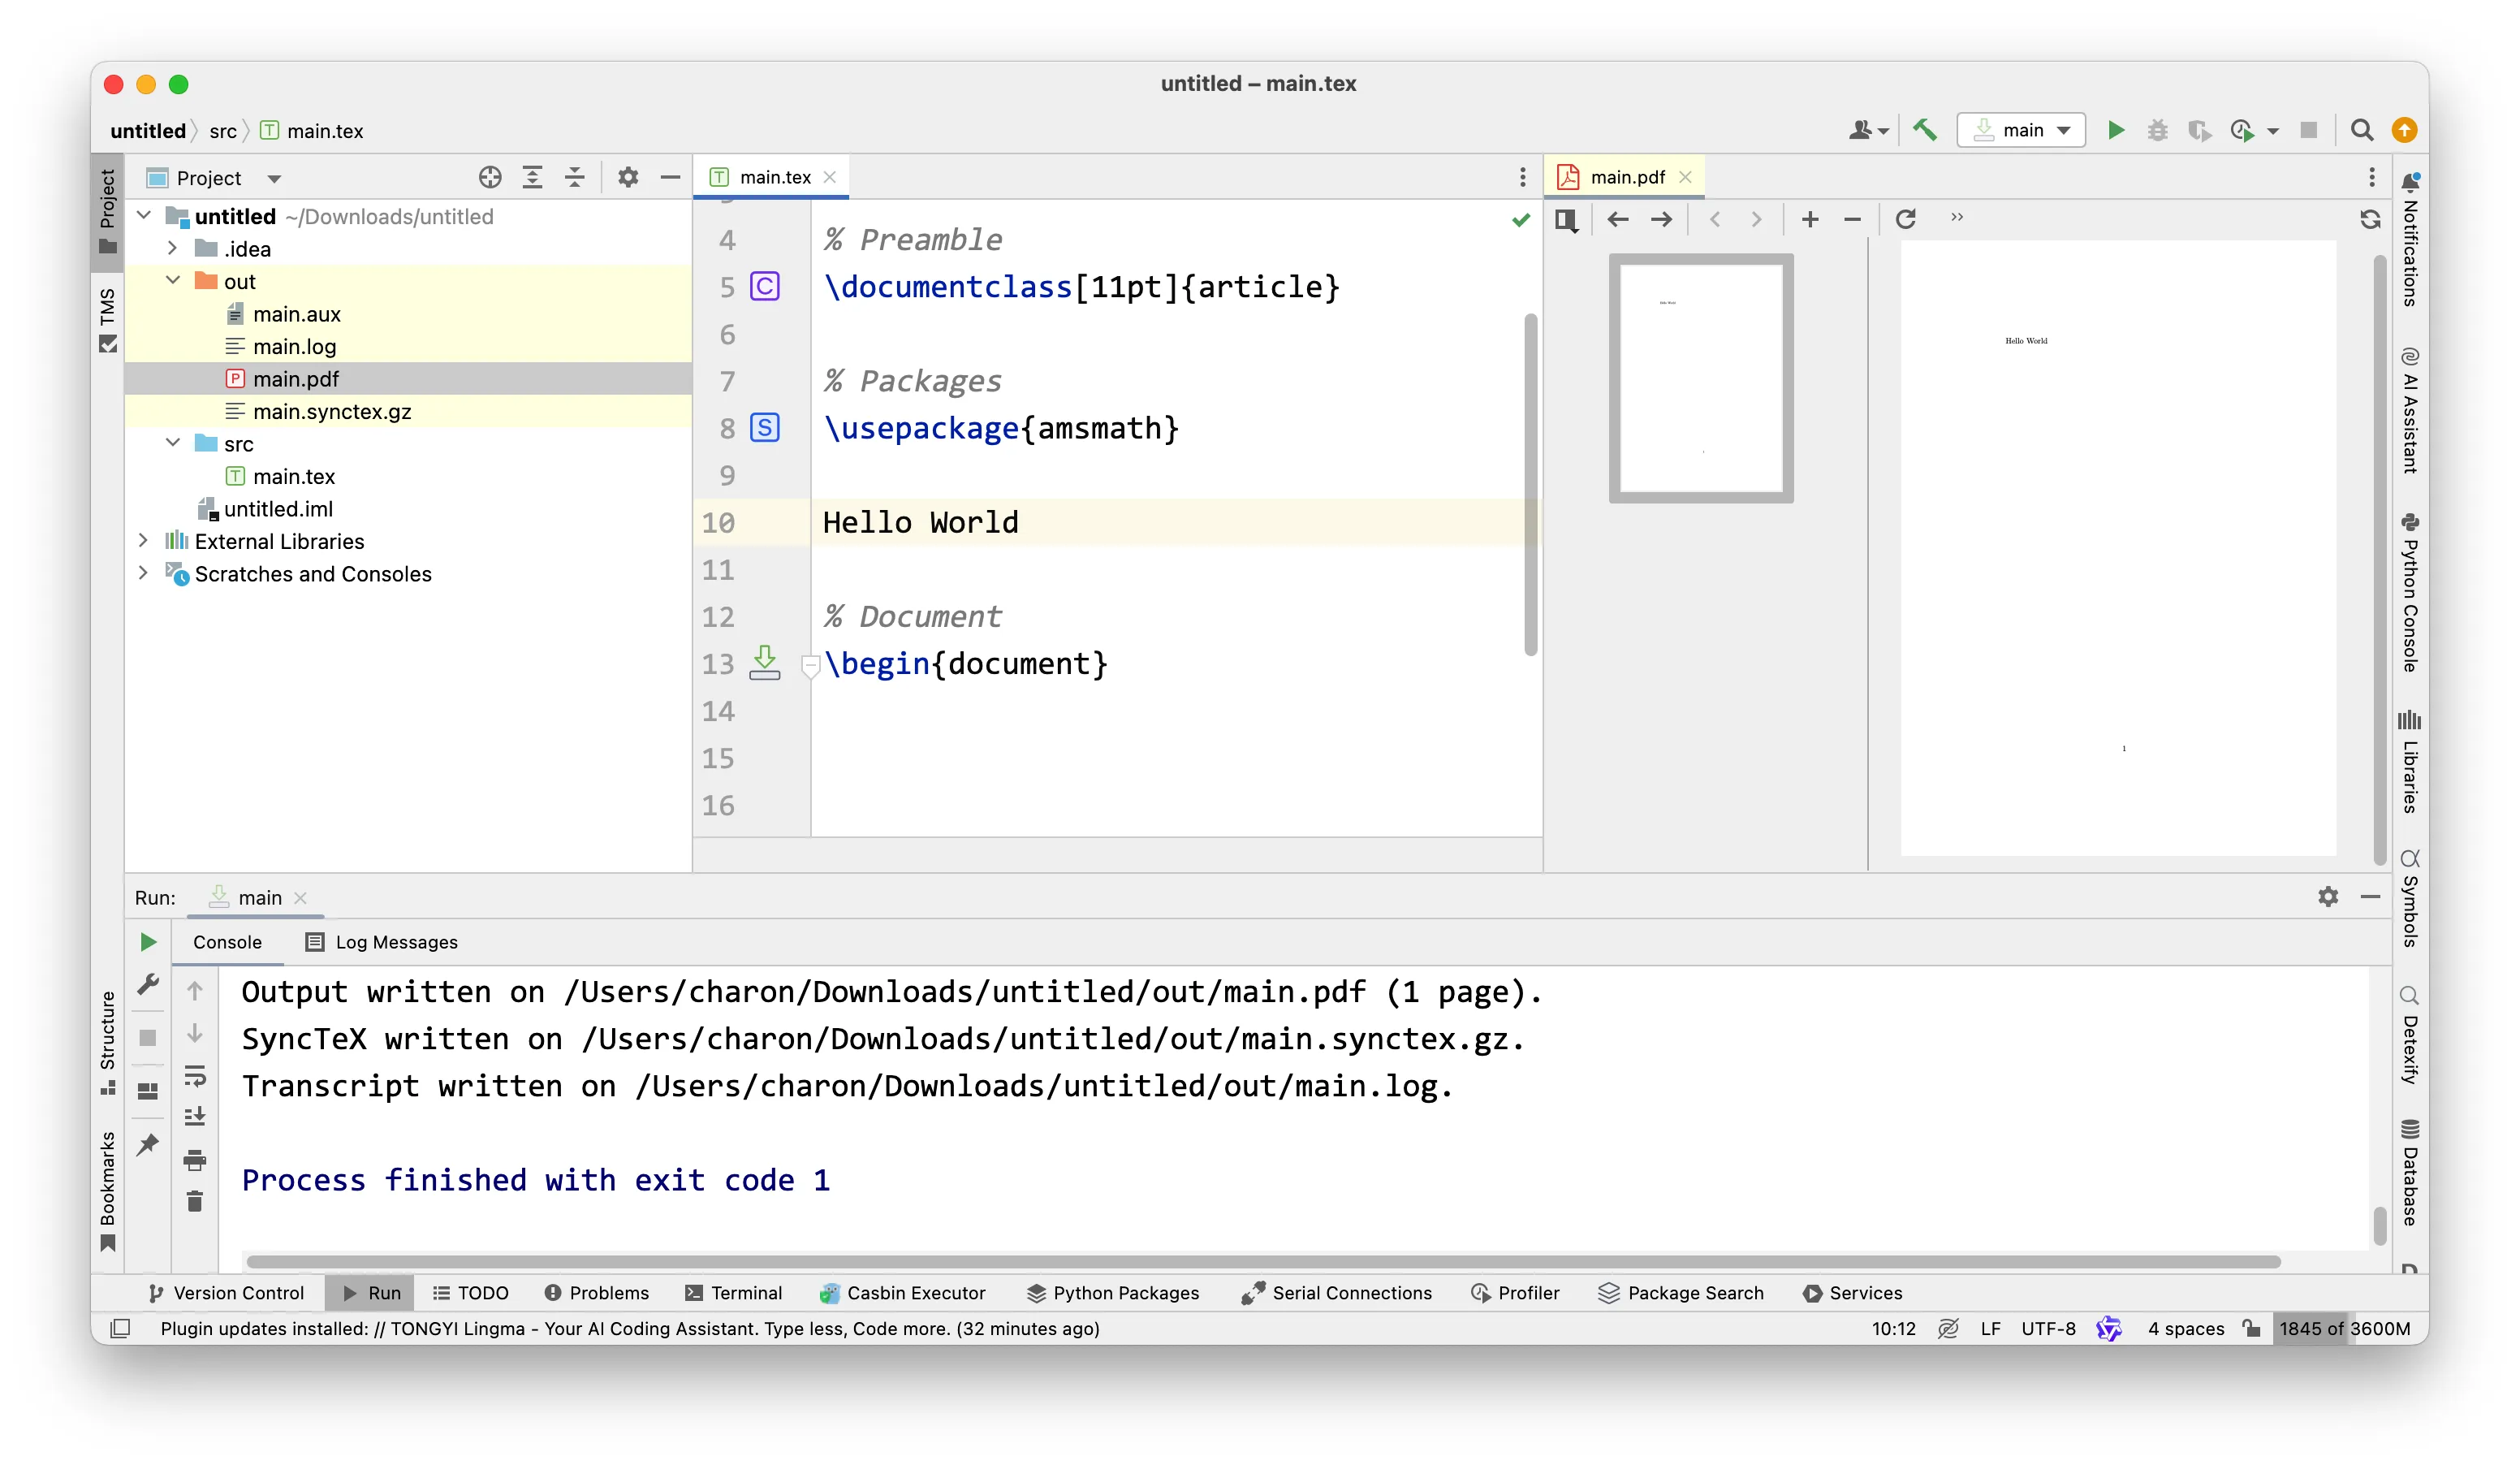
Task: Collapse the src folder
Action: [173, 443]
